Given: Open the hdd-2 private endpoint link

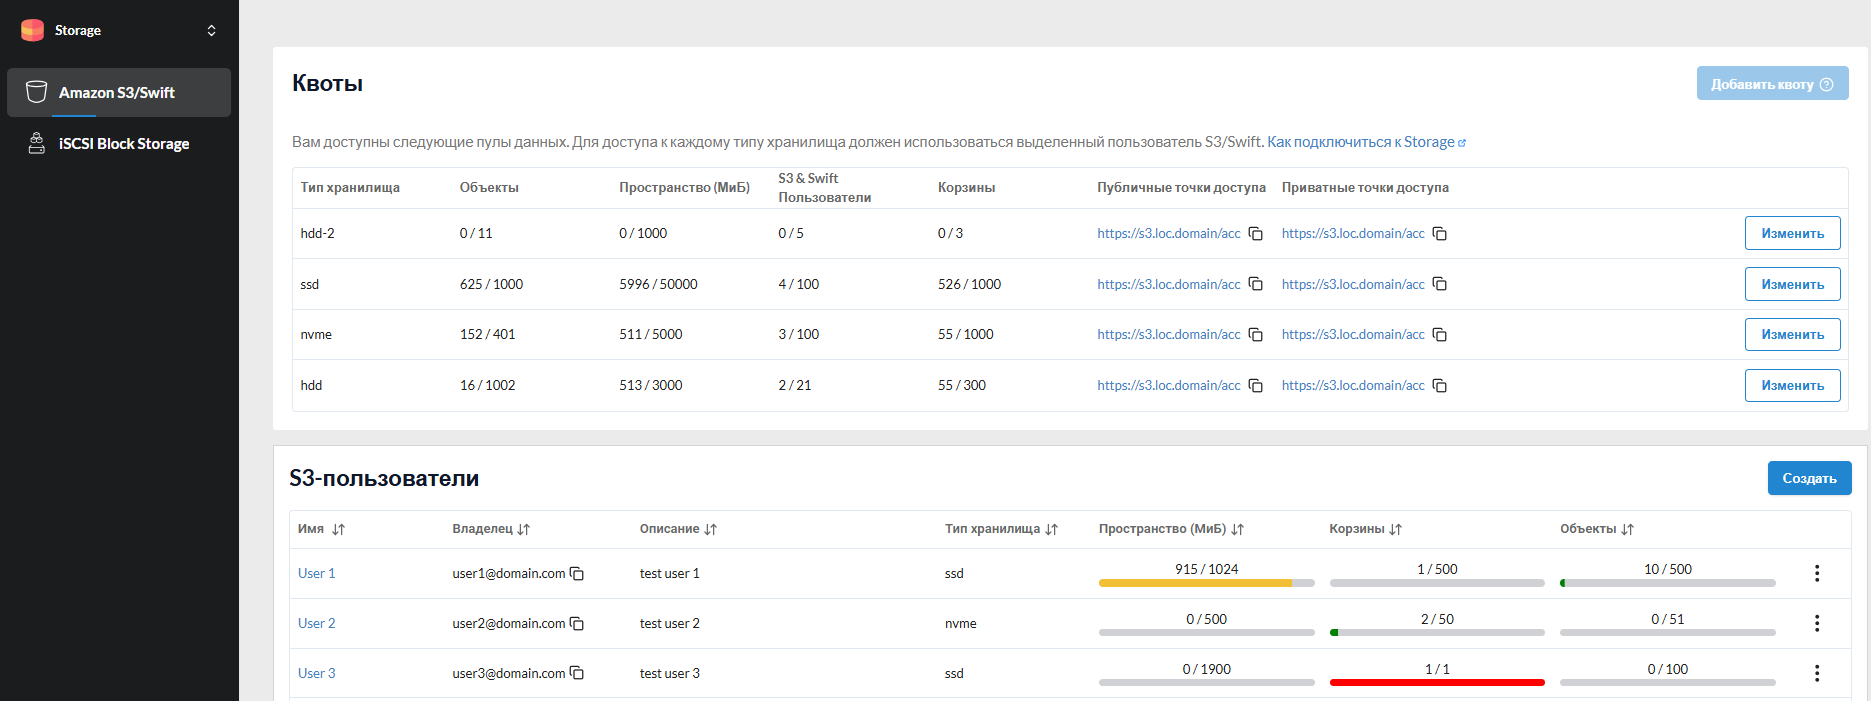Looking at the screenshot, I should pos(1353,233).
